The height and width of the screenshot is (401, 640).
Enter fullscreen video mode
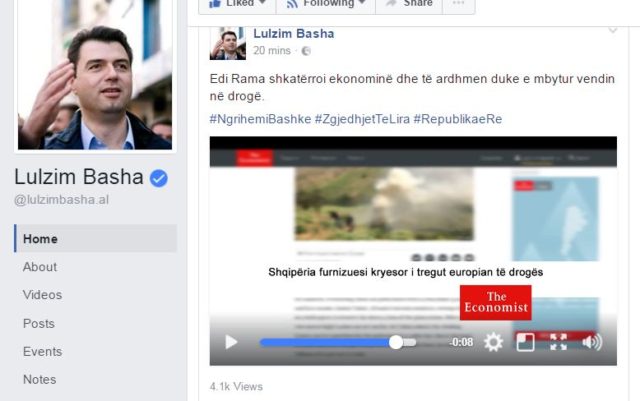coord(559,342)
